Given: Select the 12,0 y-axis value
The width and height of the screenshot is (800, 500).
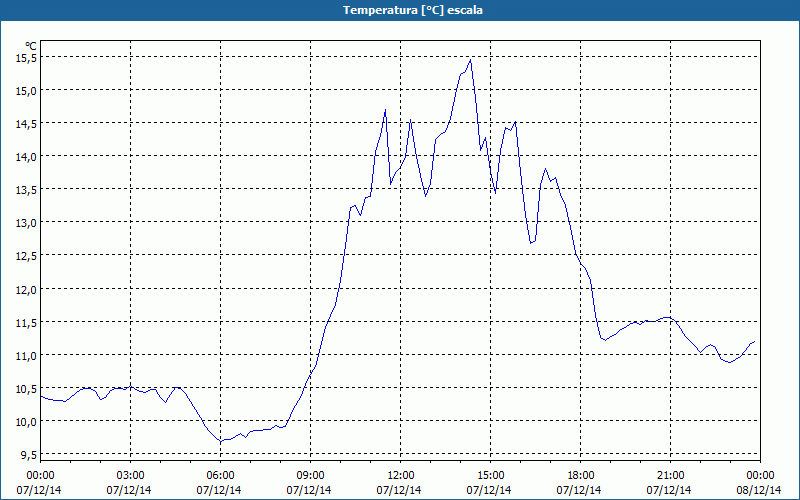Looking at the screenshot, I should (27, 290).
